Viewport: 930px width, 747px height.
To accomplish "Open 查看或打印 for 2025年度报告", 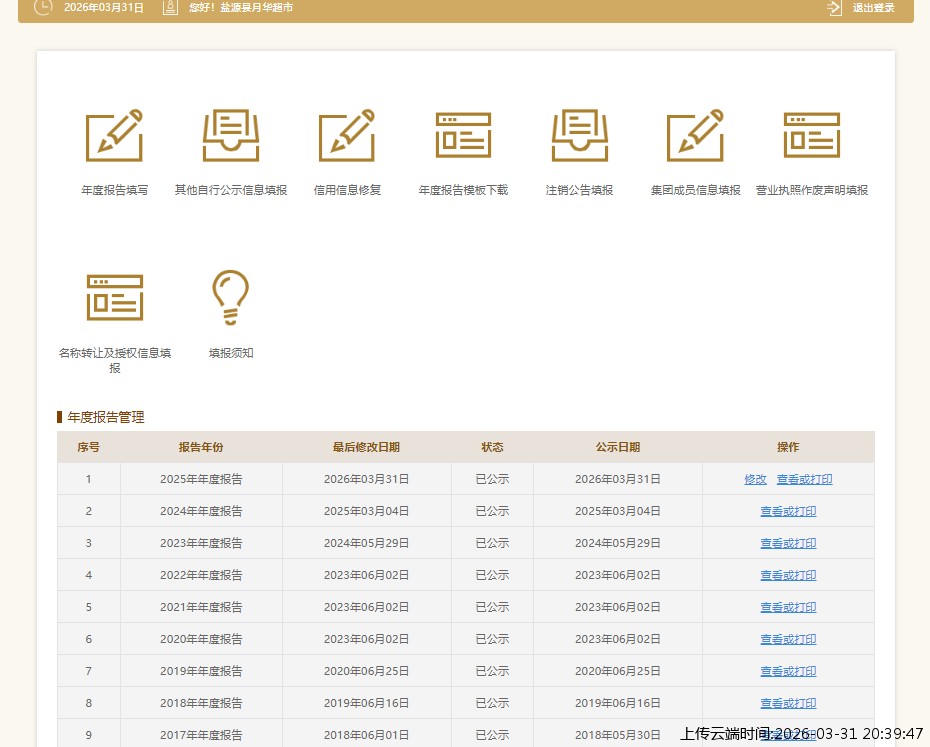I will [x=804, y=479].
